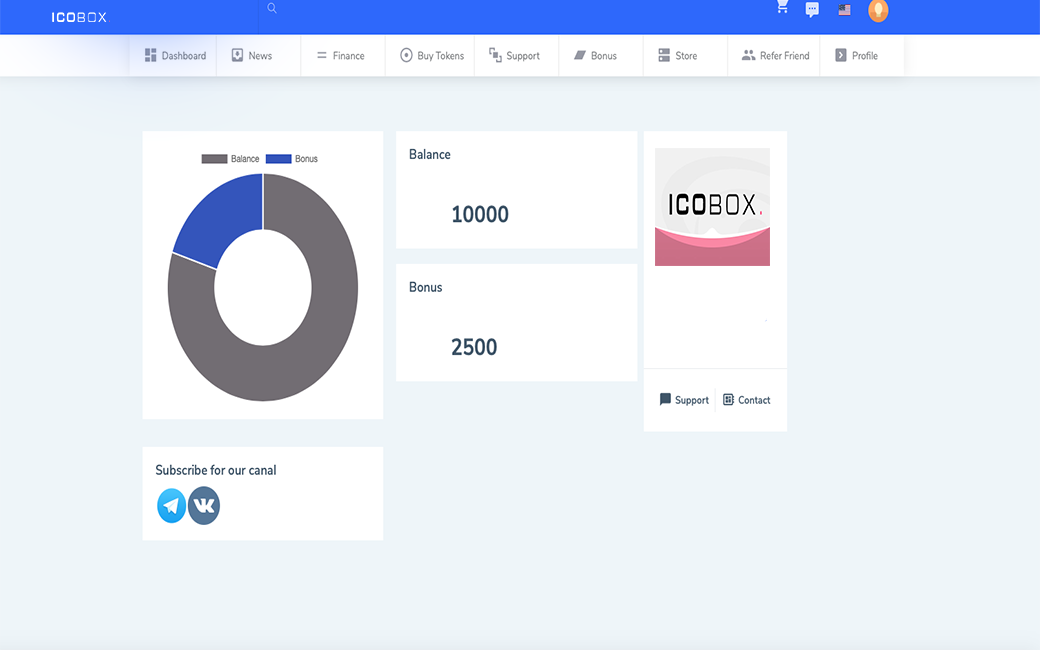The height and width of the screenshot is (650, 1040).
Task: Click the Balance card heading
Action: pos(430,155)
